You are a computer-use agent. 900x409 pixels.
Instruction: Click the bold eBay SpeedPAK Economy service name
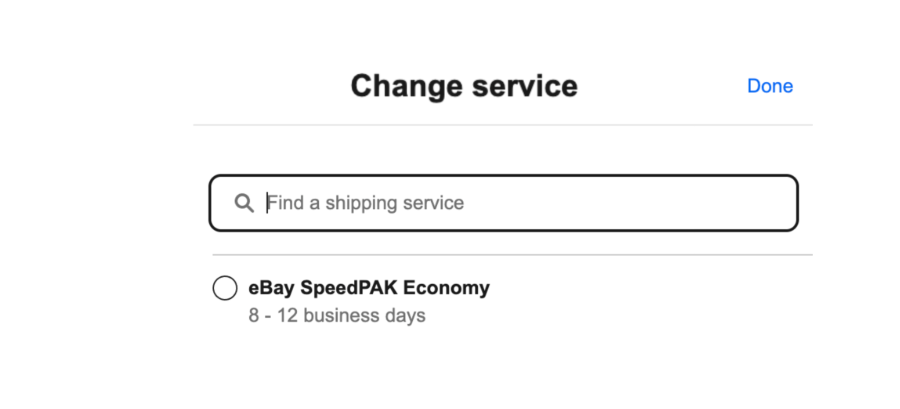369,288
